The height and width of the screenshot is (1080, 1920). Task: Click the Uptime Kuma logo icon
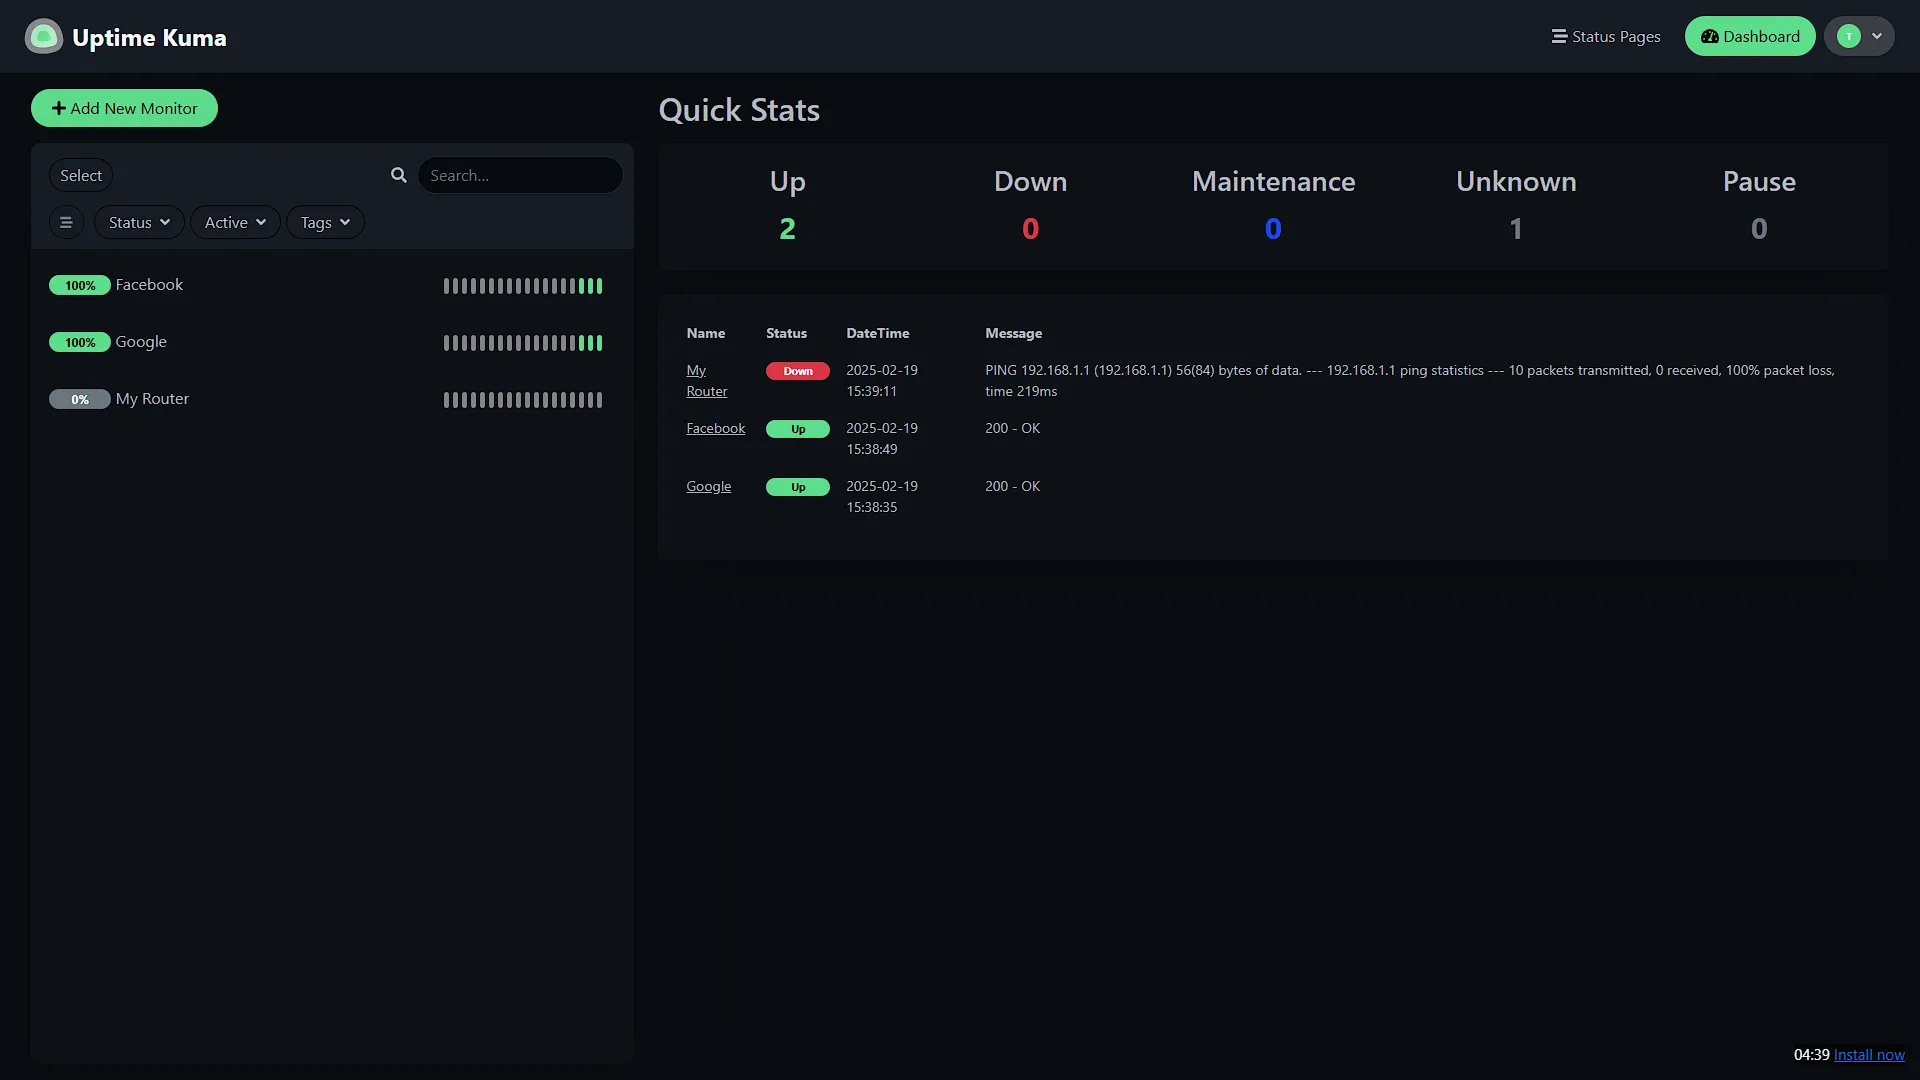click(44, 37)
